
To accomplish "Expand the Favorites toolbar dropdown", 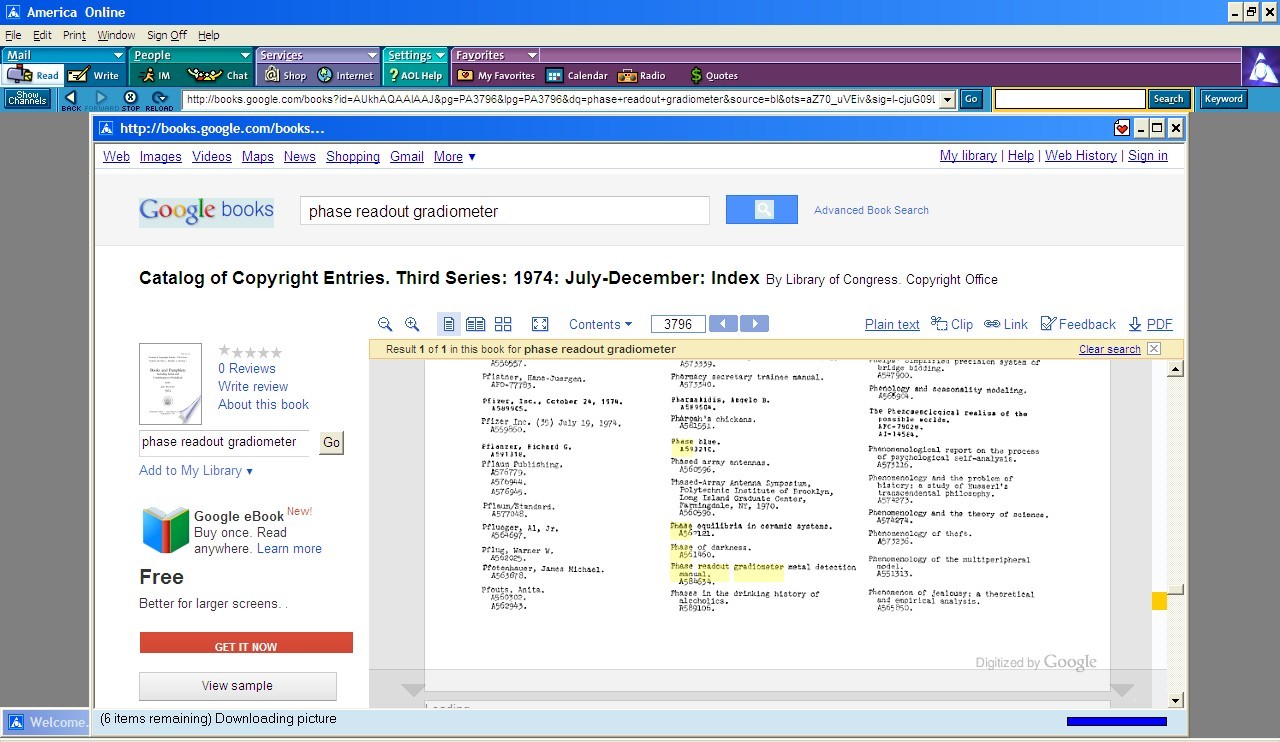I will (x=532, y=55).
